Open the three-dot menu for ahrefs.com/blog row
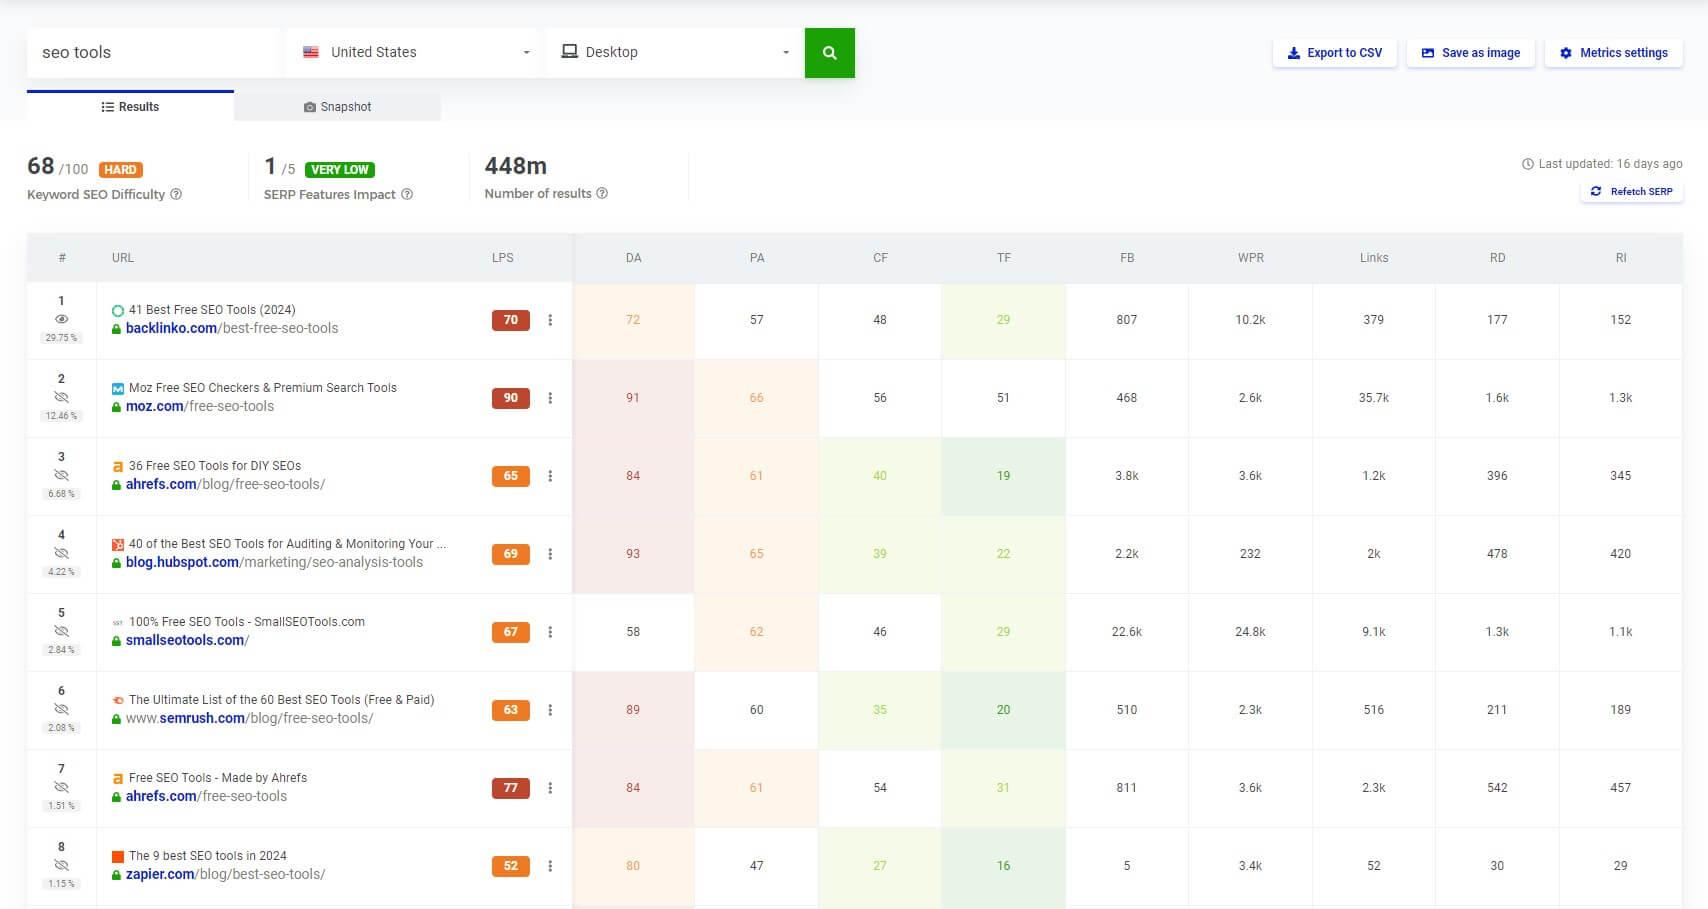This screenshot has height=909, width=1708. tap(550, 476)
